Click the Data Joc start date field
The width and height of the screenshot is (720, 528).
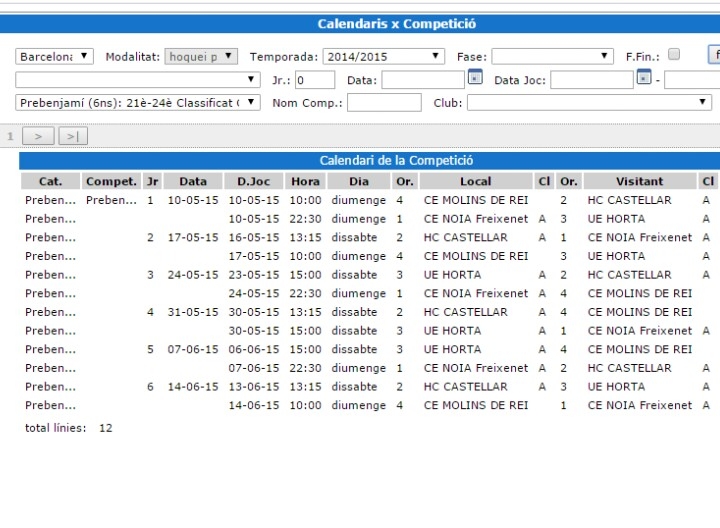(591, 80)
